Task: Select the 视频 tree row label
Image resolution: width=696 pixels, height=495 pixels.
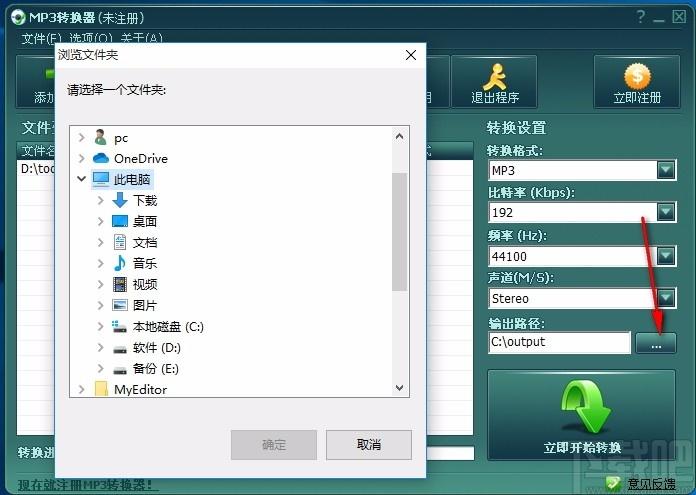Action: click(145, 284)
